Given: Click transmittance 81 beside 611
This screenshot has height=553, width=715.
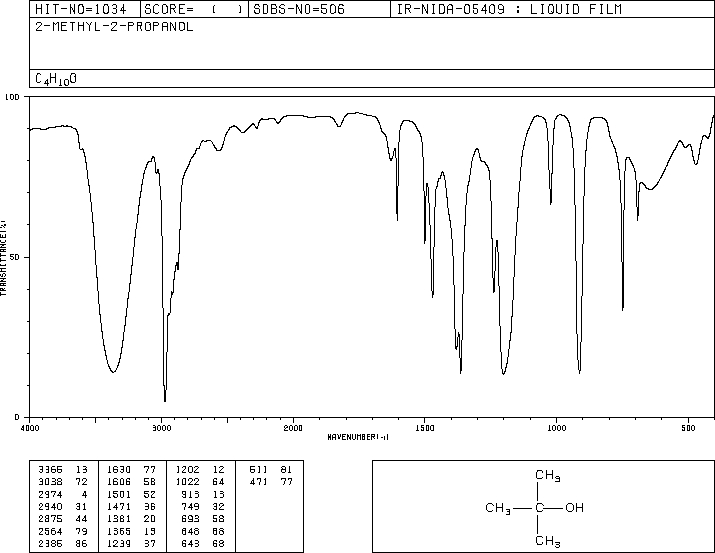Looking at the screenshot, I should coord(286,470).
